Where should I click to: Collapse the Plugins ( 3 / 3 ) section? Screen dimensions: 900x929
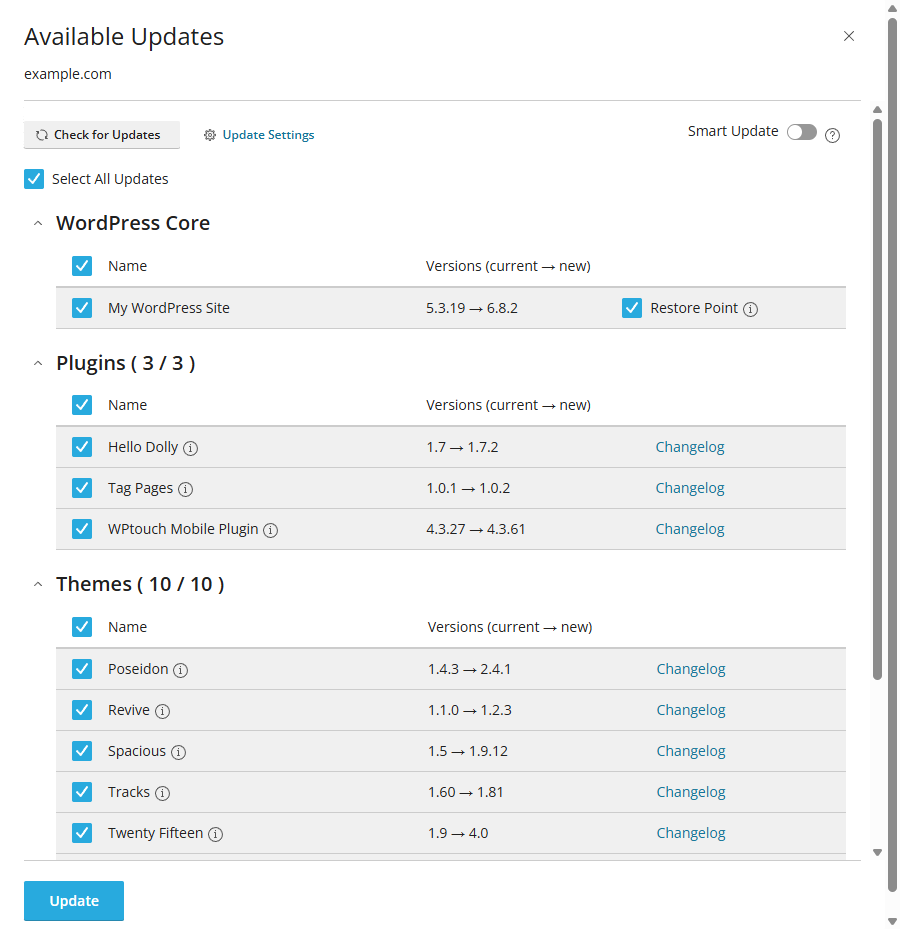click(x=38, y=363)
